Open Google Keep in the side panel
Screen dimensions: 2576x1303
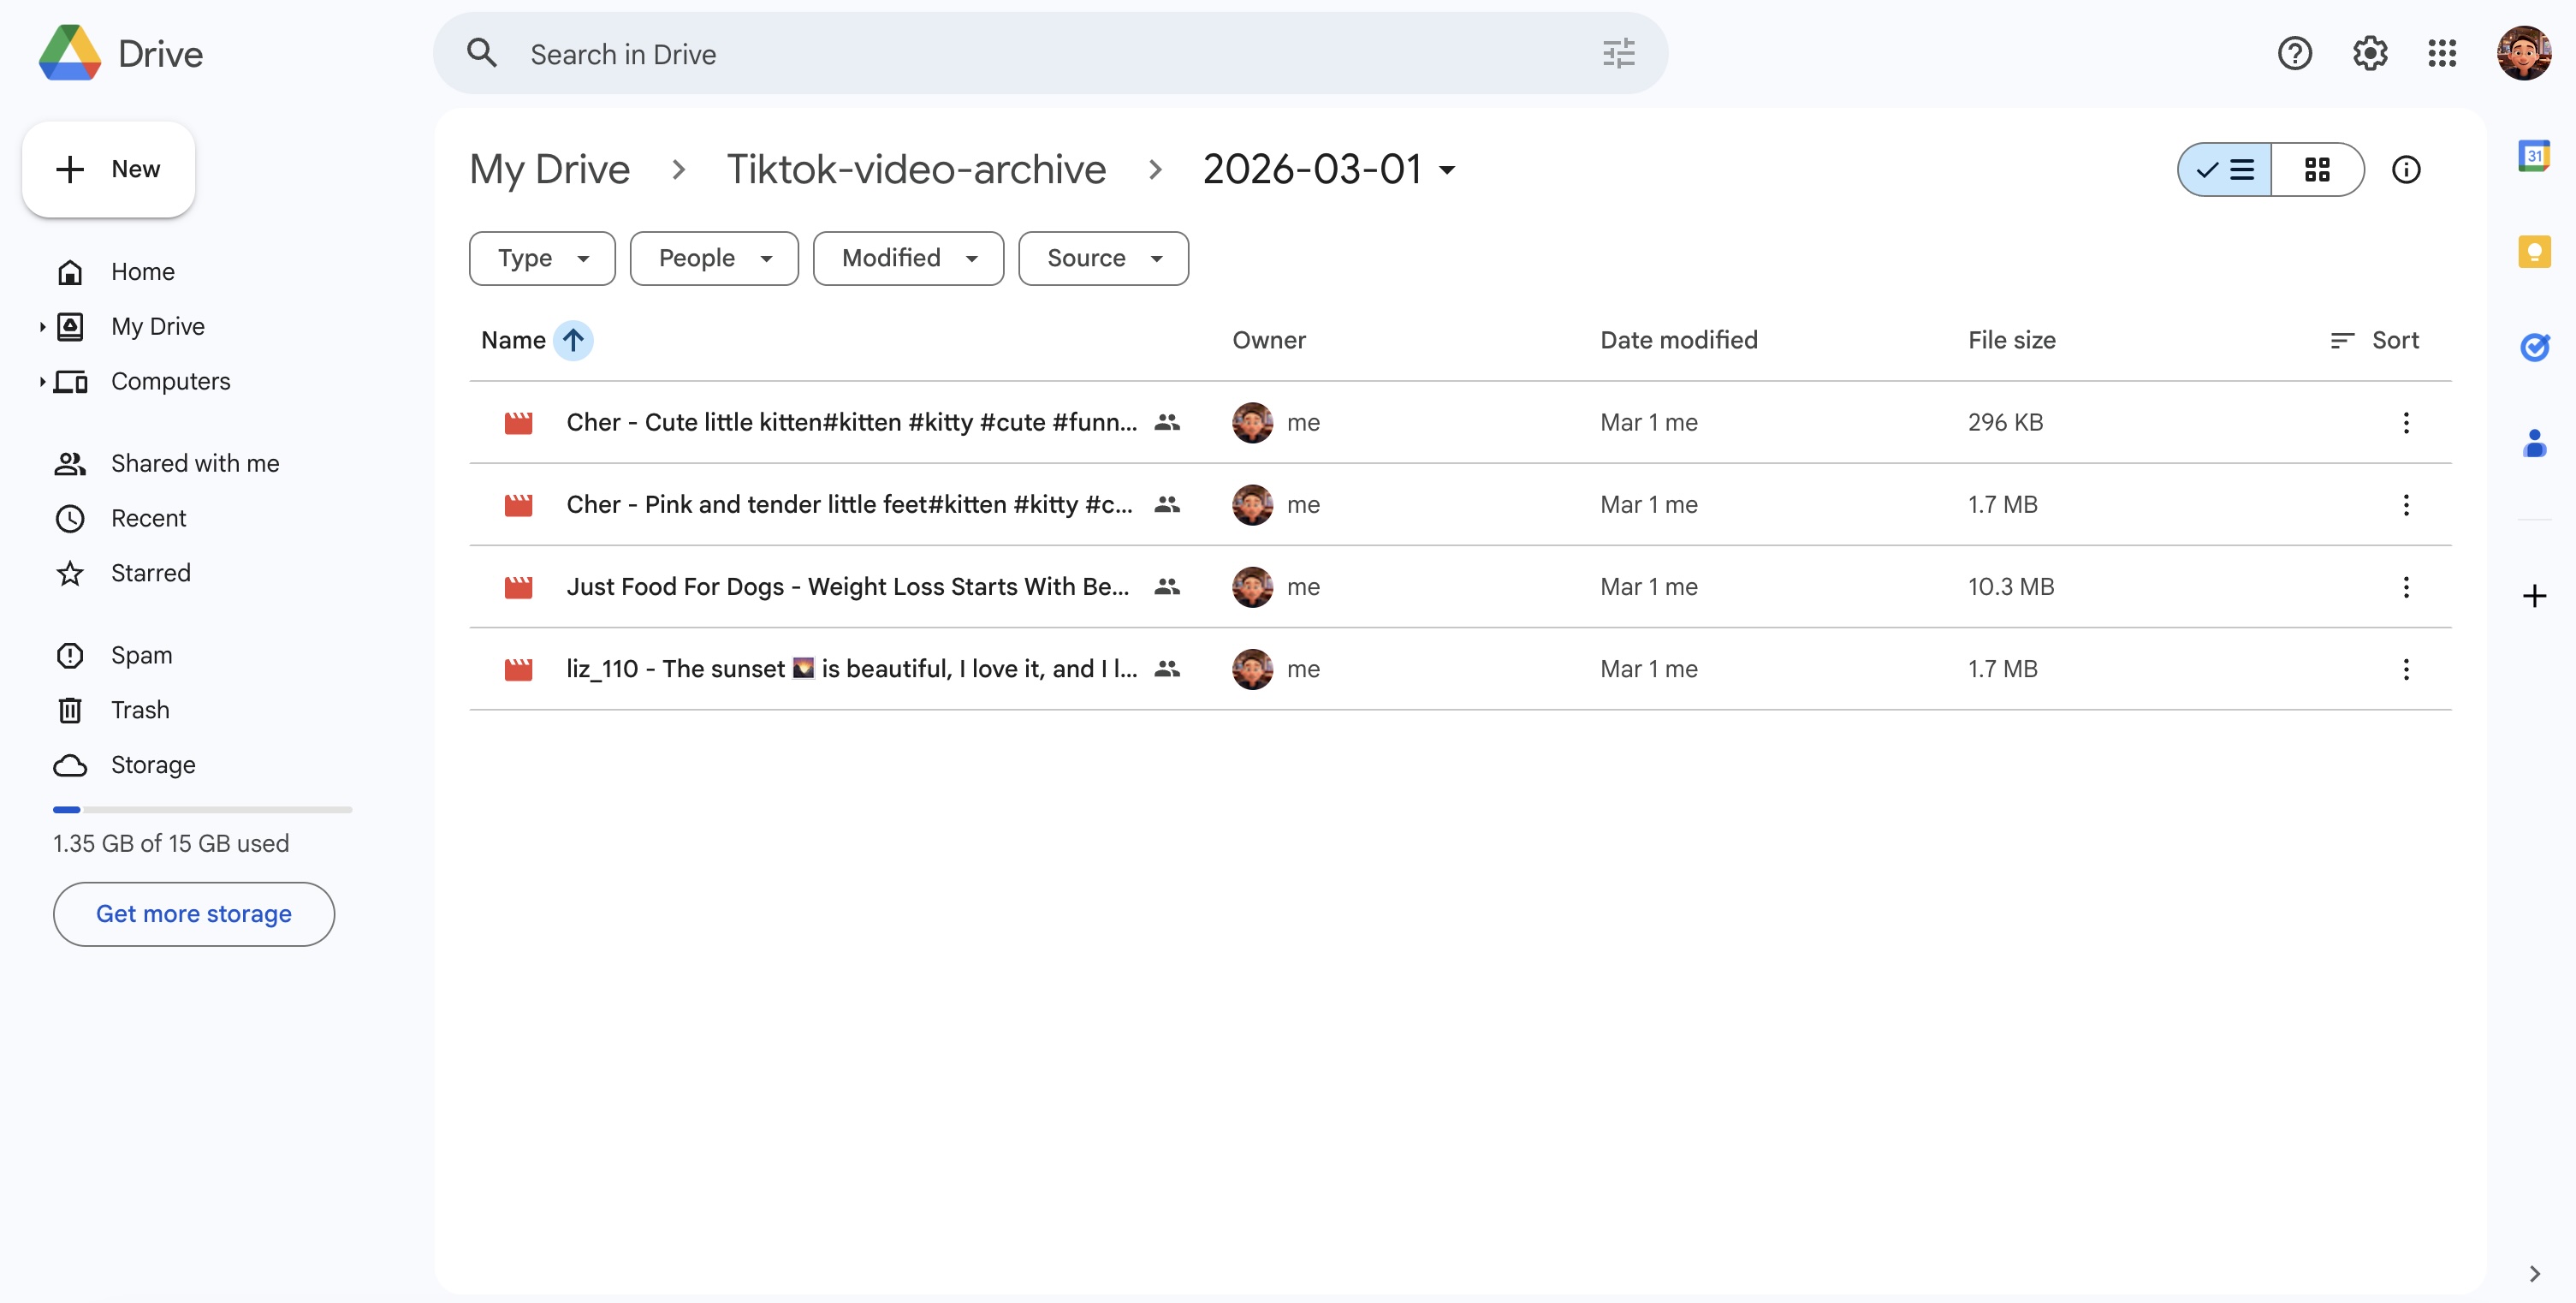[x=2534, y=252]
